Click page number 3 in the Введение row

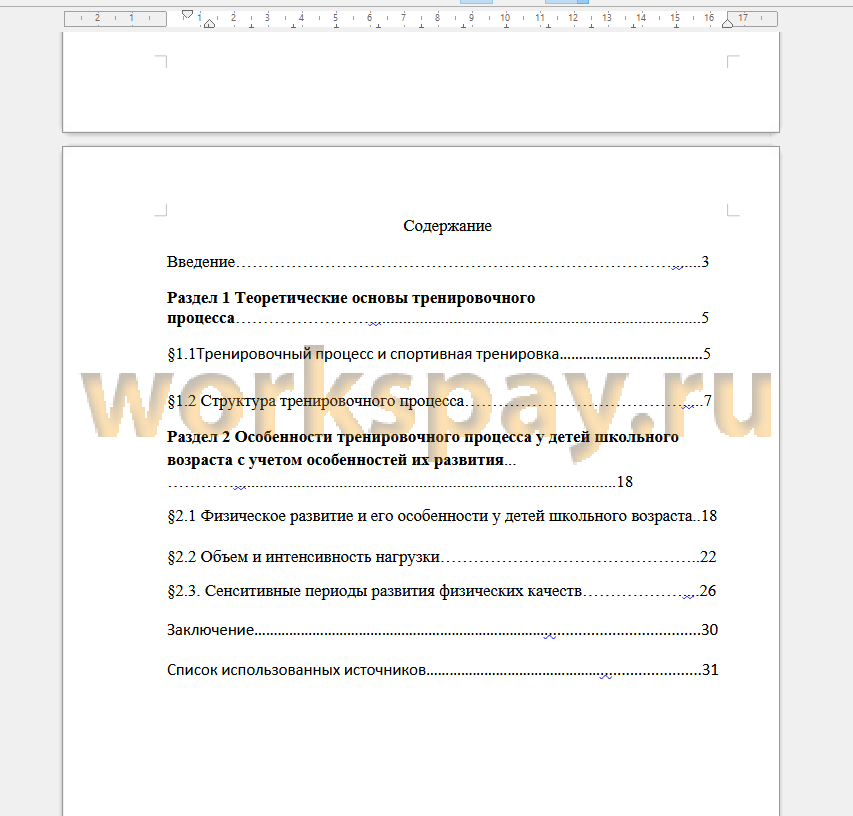coord(705,262)
